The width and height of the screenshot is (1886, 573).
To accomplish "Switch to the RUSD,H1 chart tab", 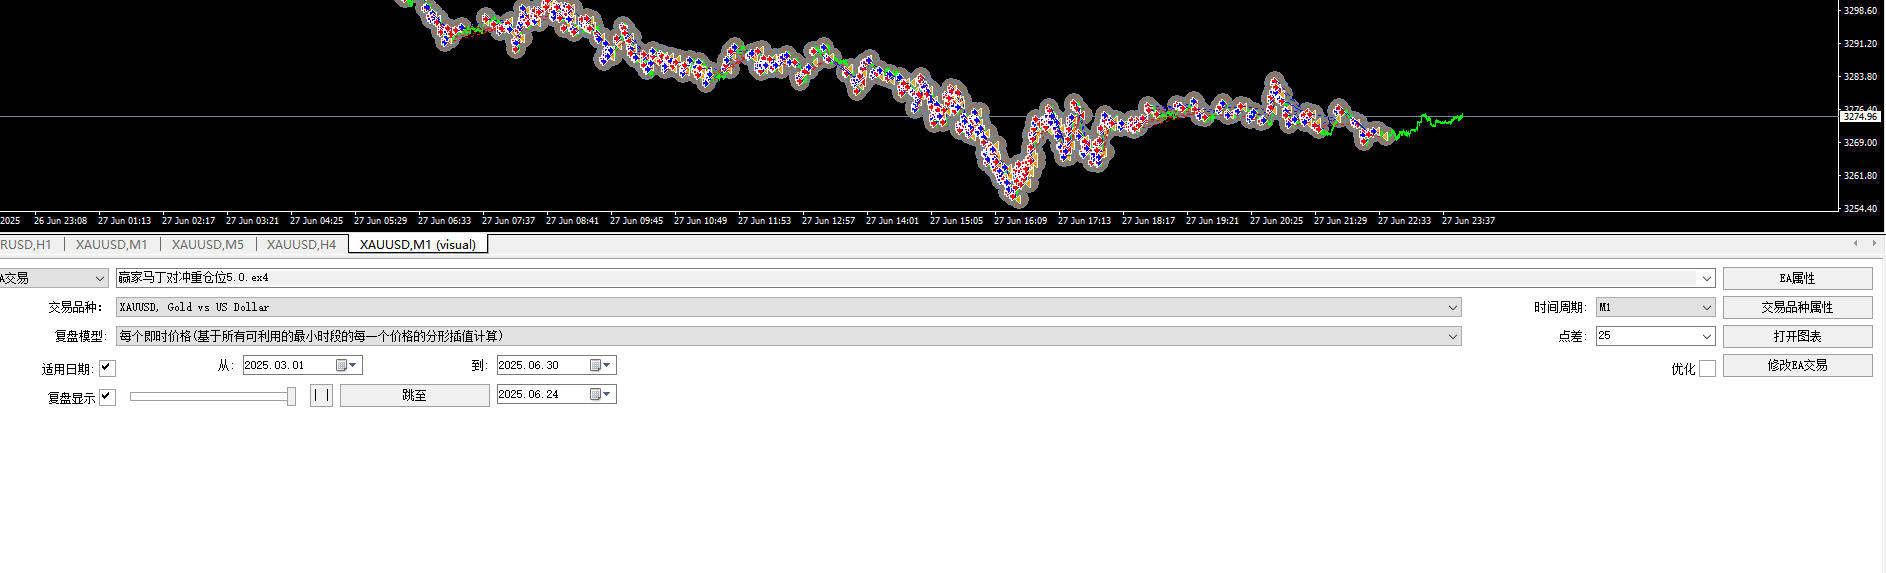I will click(26, 244).
